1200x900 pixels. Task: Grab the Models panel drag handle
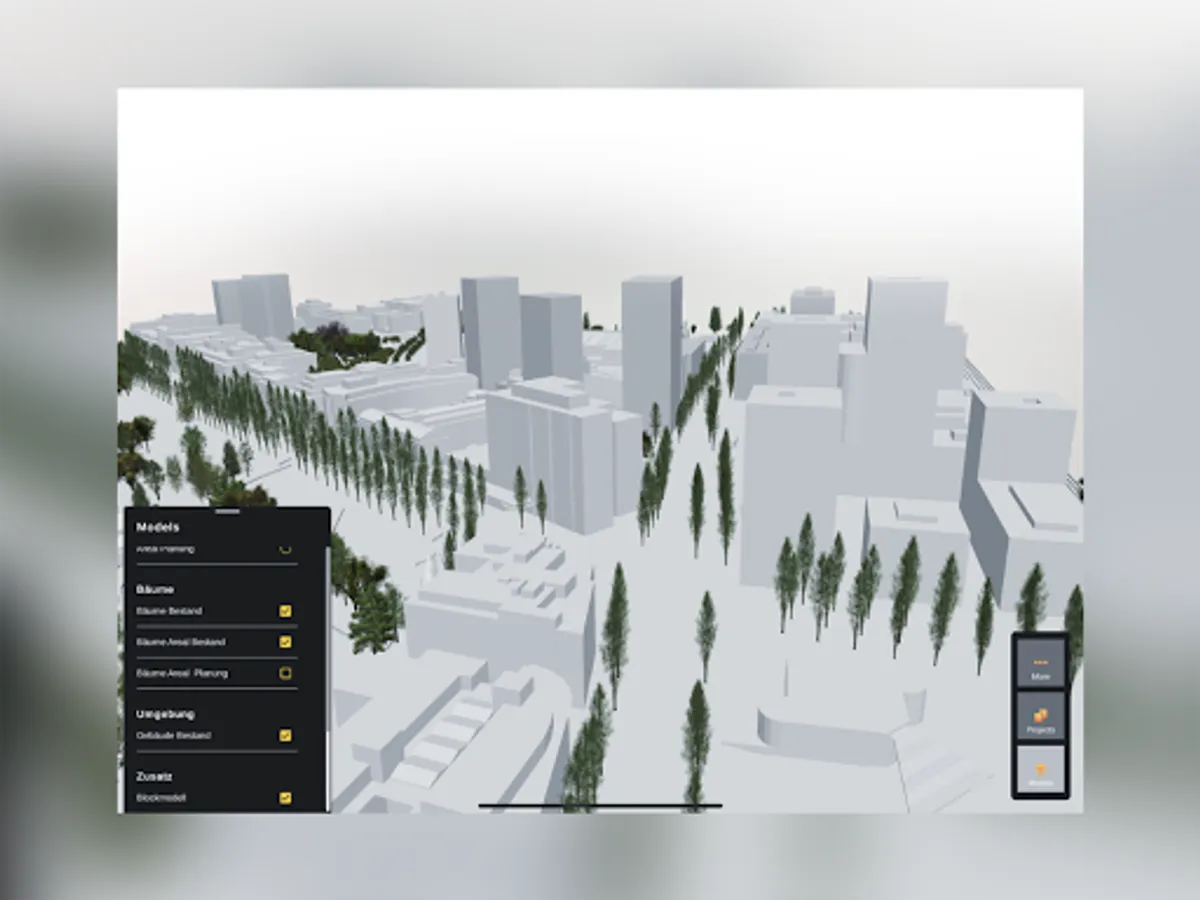[x=228, y=512]
